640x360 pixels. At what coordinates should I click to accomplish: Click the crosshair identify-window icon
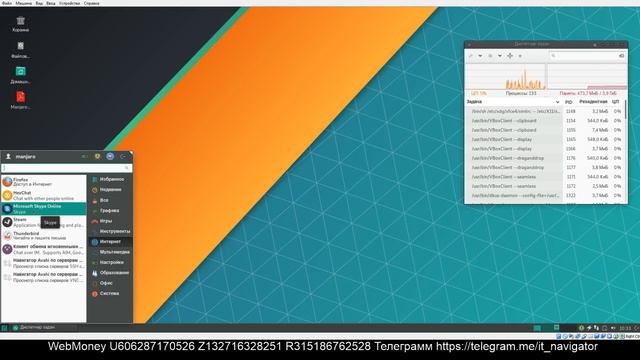(x=510, y=56)
